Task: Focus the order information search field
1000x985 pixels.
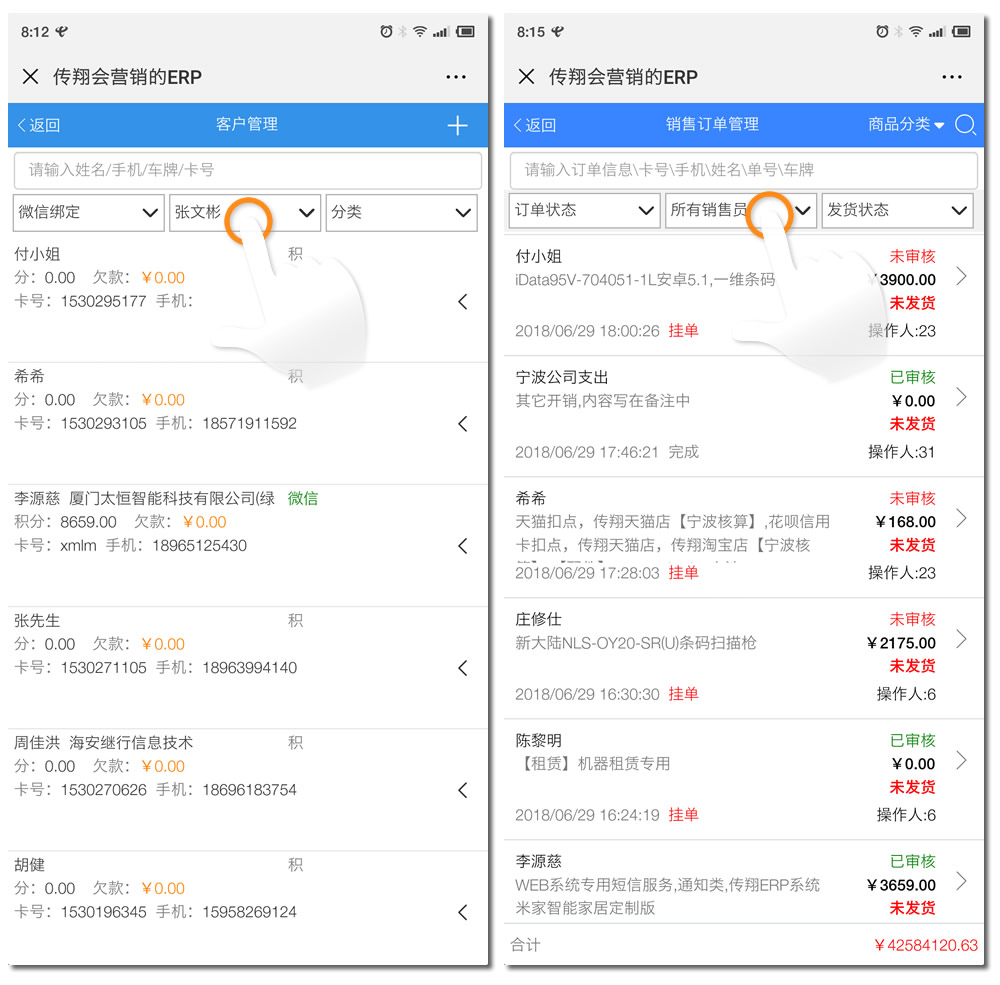Action: tap(744, 170)
